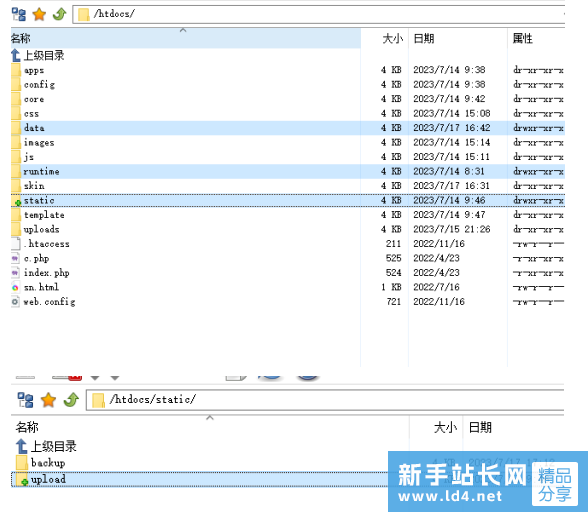The image size is (588, 512).
Task: Select the c.php file
Action: 288,258
